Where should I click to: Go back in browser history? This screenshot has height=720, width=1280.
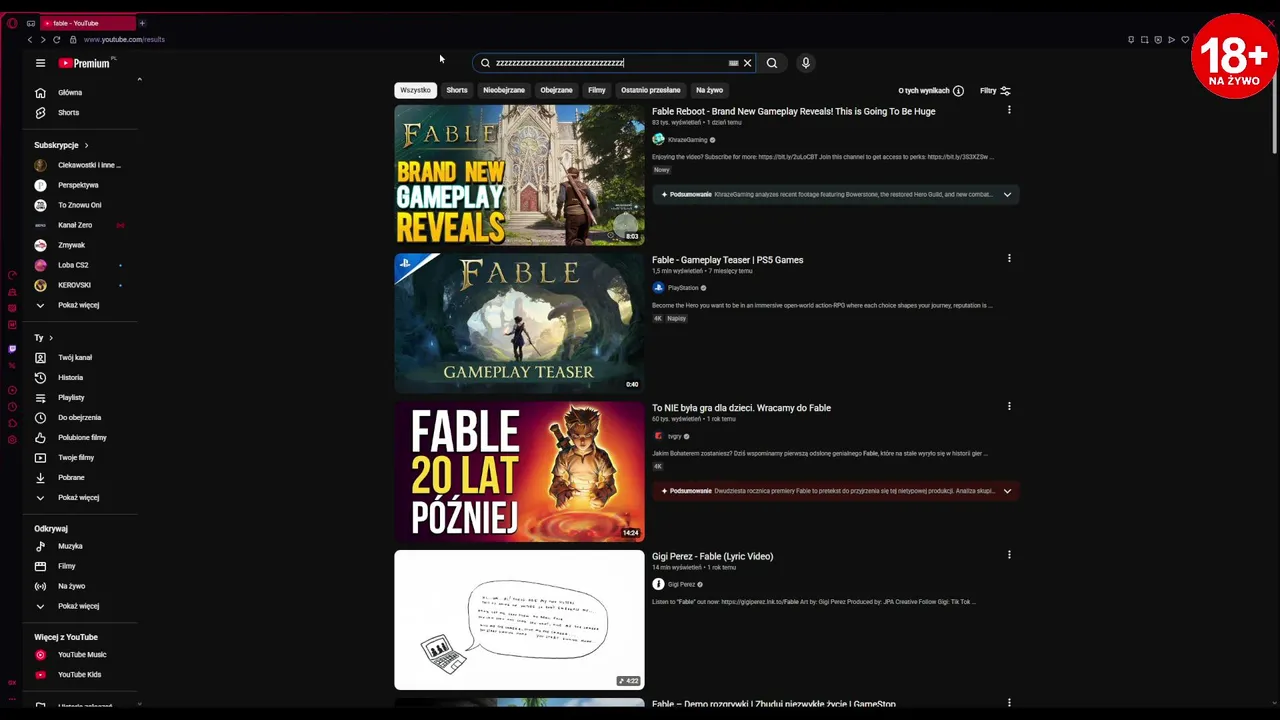coord(30,39)
